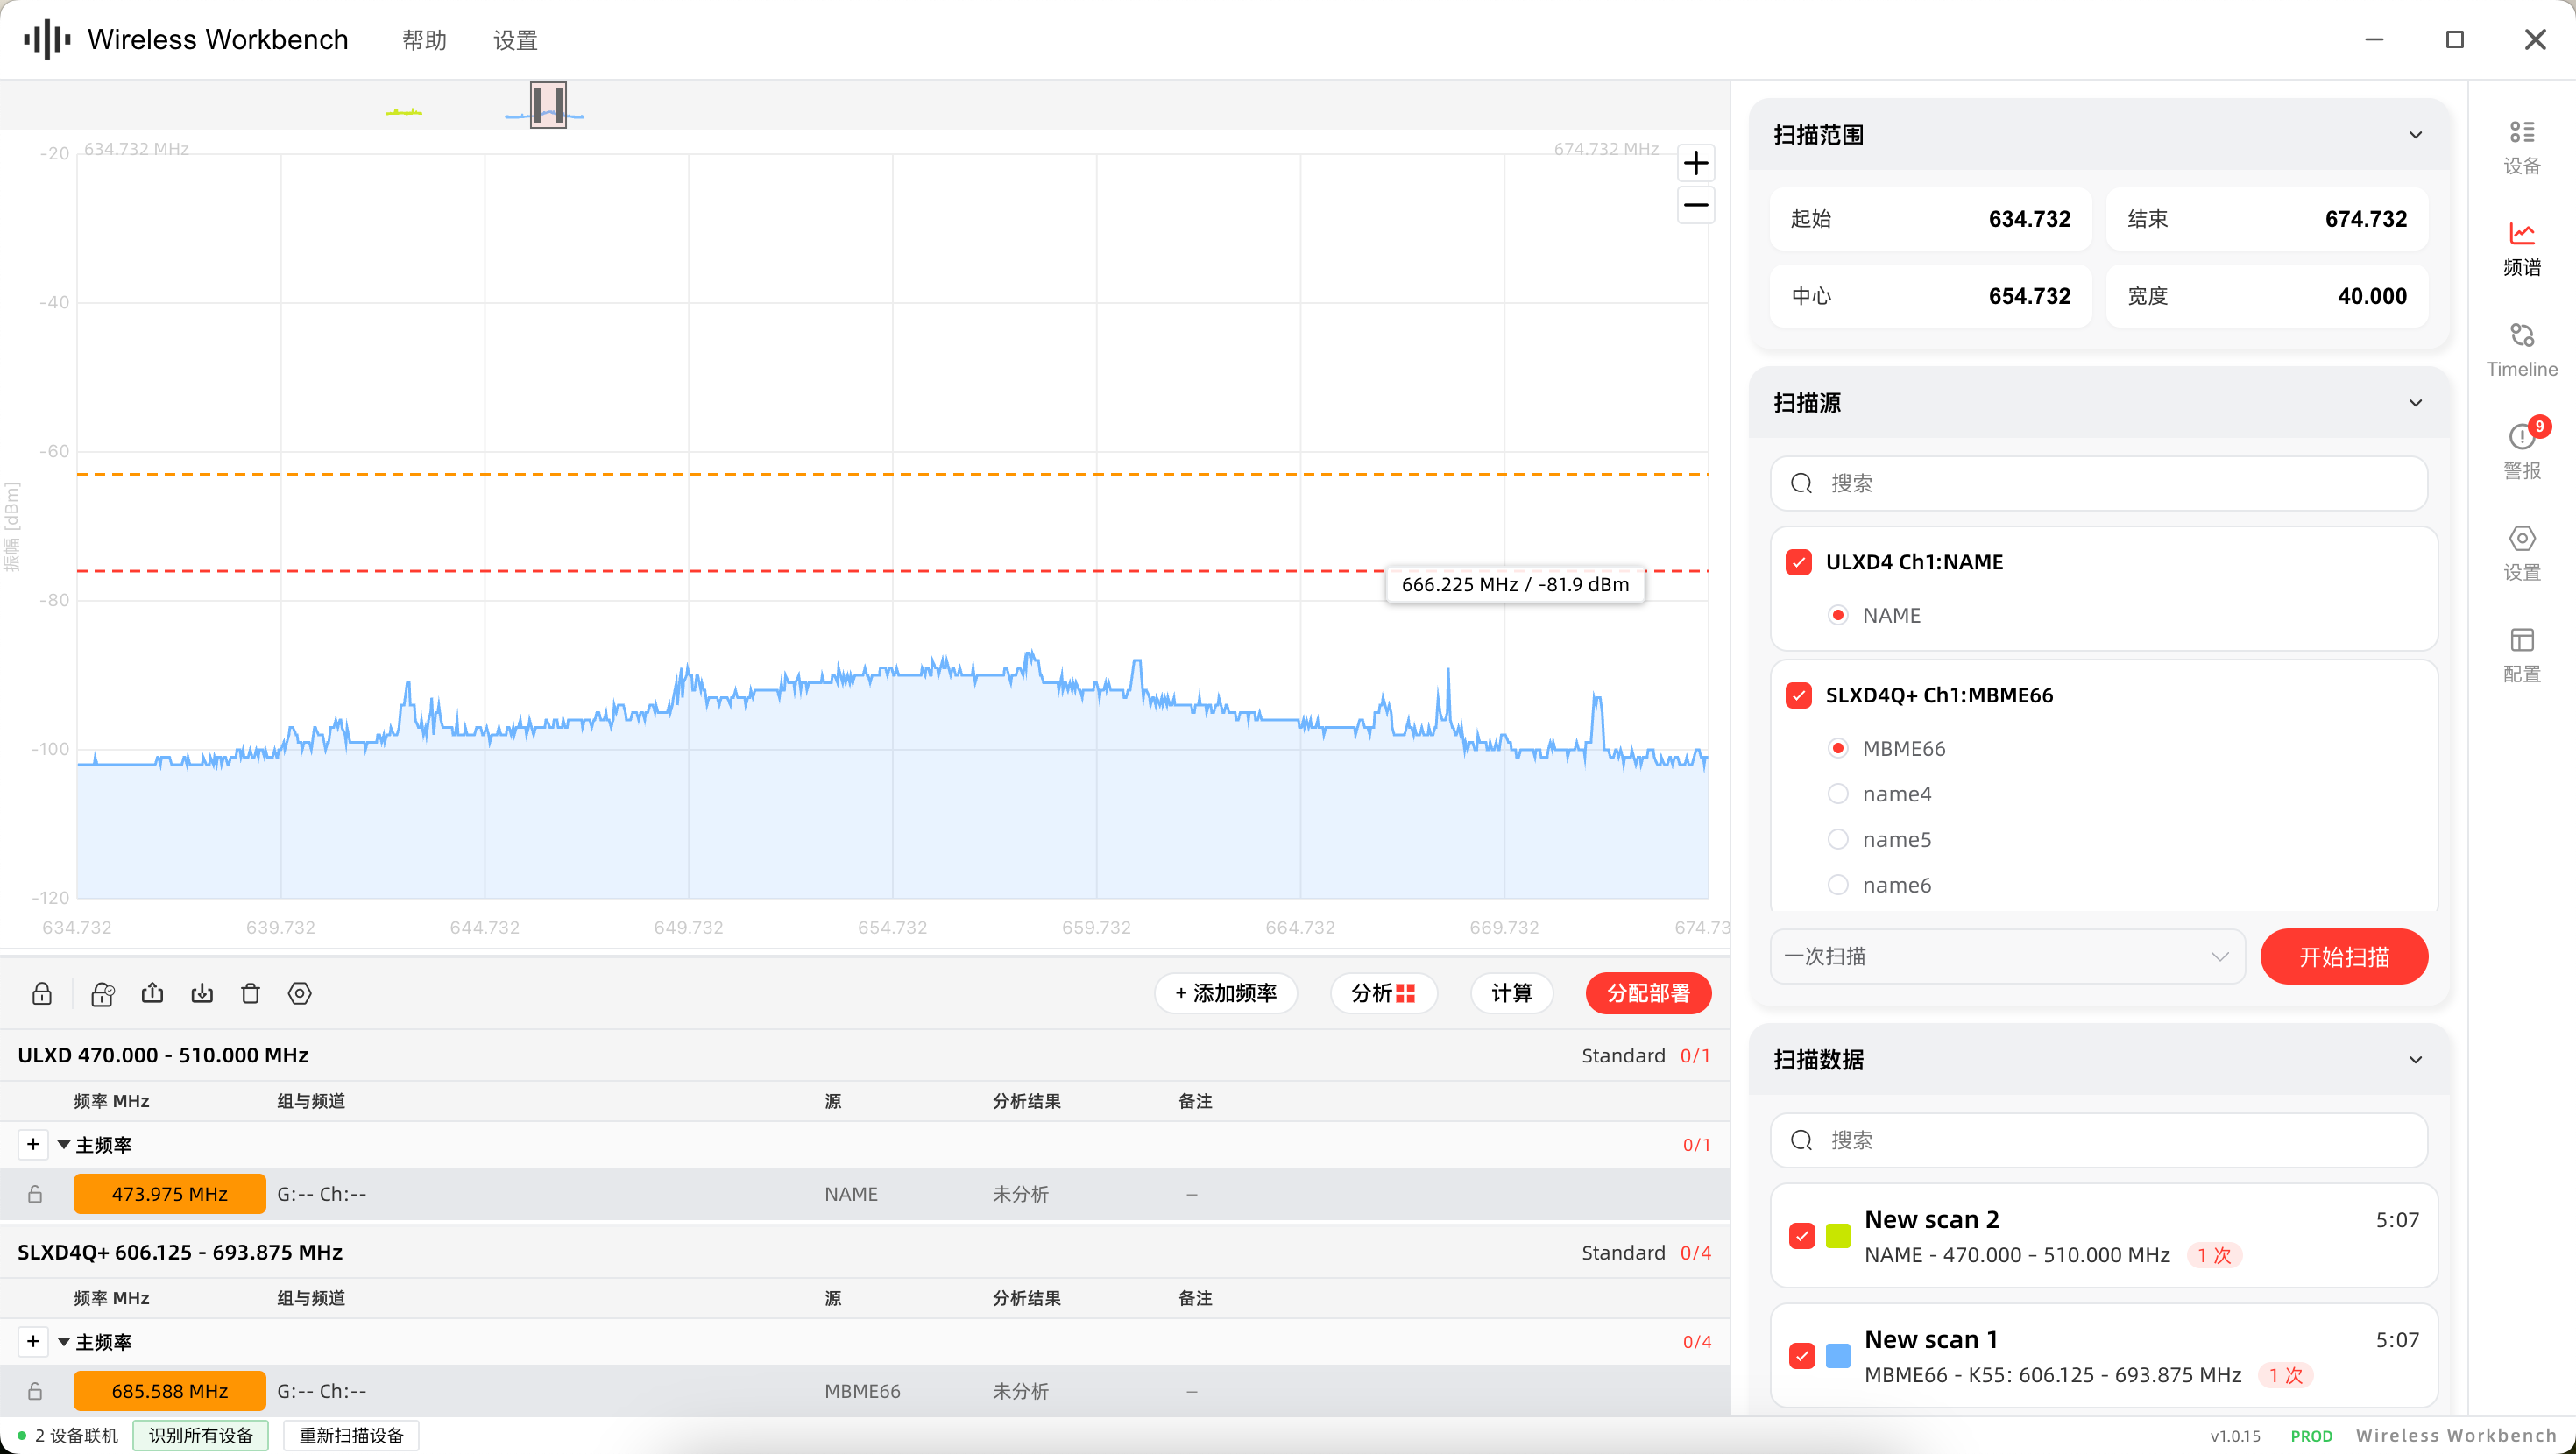
Task: Click New scan 2 green color swatch
Action: pos(1838,1236)
